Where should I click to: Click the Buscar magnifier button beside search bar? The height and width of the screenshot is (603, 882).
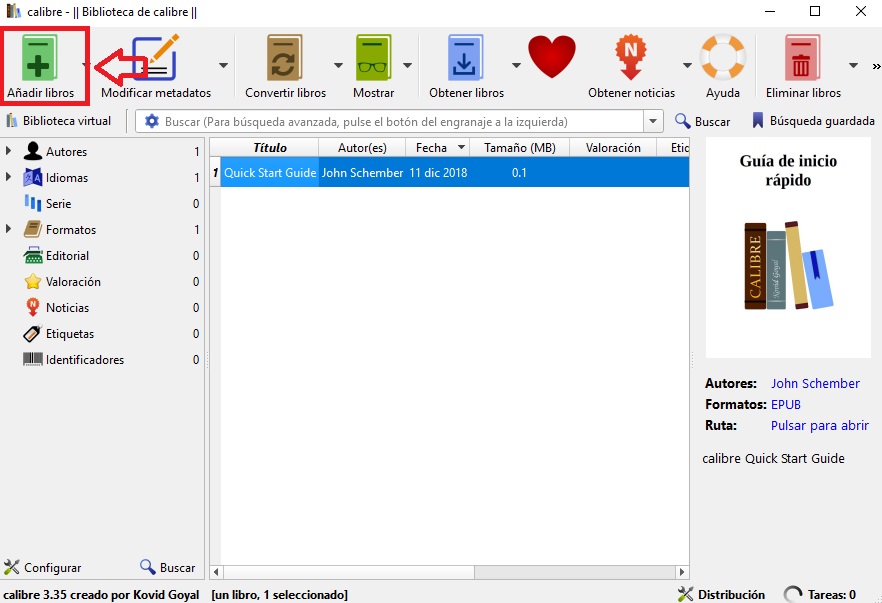click(703, 122)
